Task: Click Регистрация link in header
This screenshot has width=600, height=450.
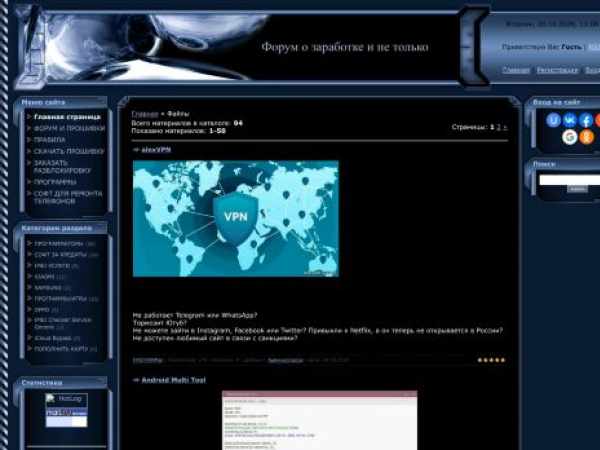Action: pyautogui.click(x=557, y=70)
